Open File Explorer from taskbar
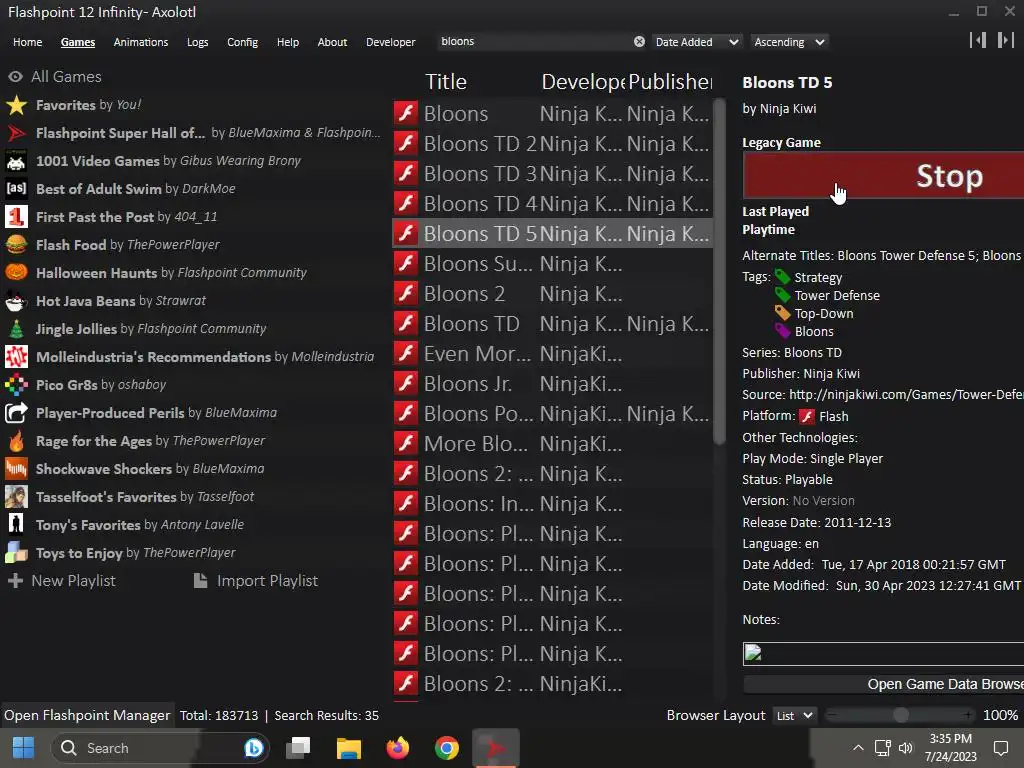This screenshot has width=1024, height=768. tap(349, 748)
